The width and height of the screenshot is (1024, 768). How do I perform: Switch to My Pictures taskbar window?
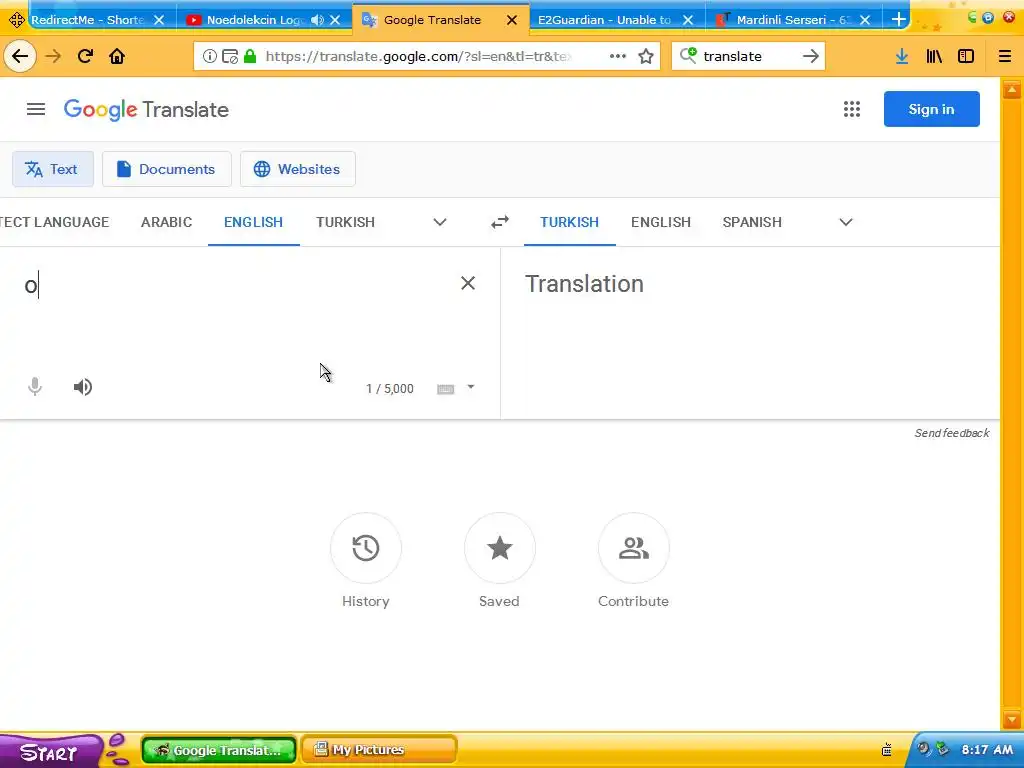(x=379, y=750)
